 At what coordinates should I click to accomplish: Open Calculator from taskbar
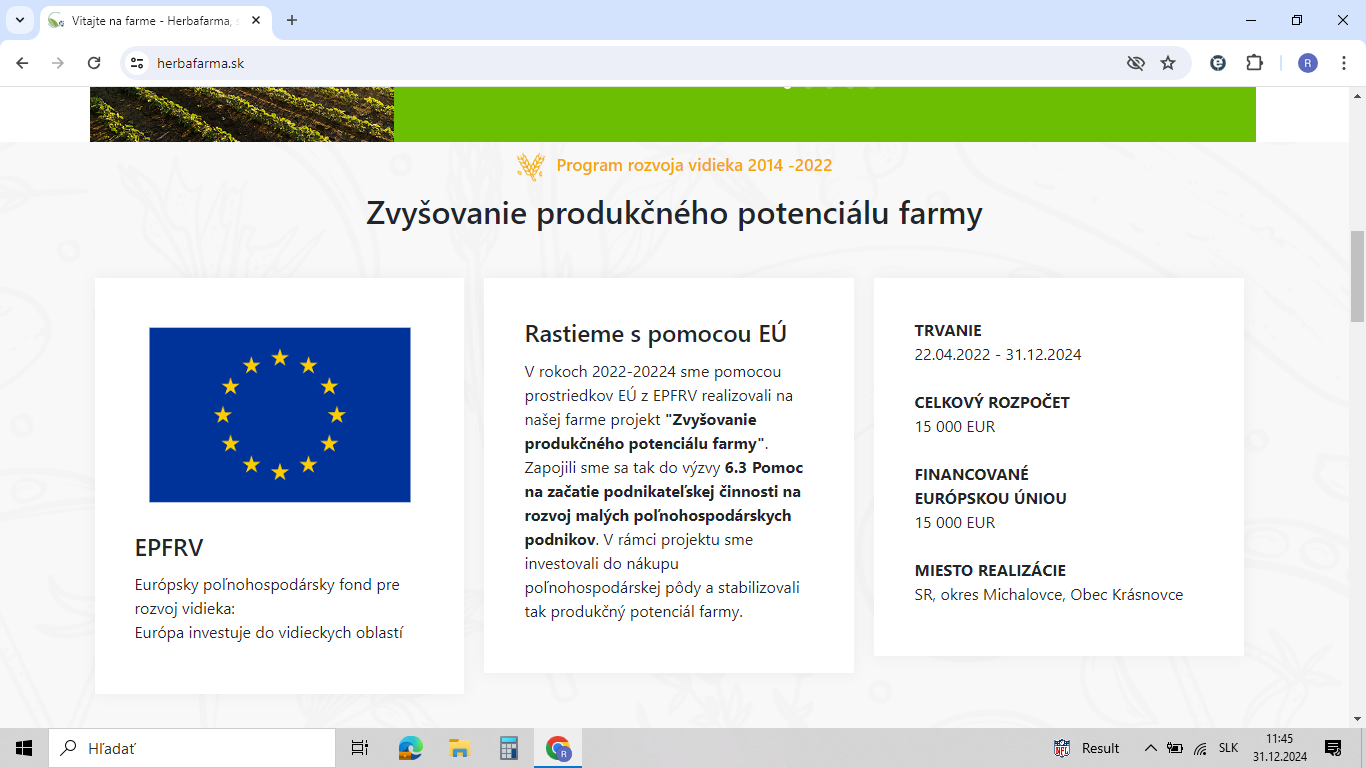[508, 748]
